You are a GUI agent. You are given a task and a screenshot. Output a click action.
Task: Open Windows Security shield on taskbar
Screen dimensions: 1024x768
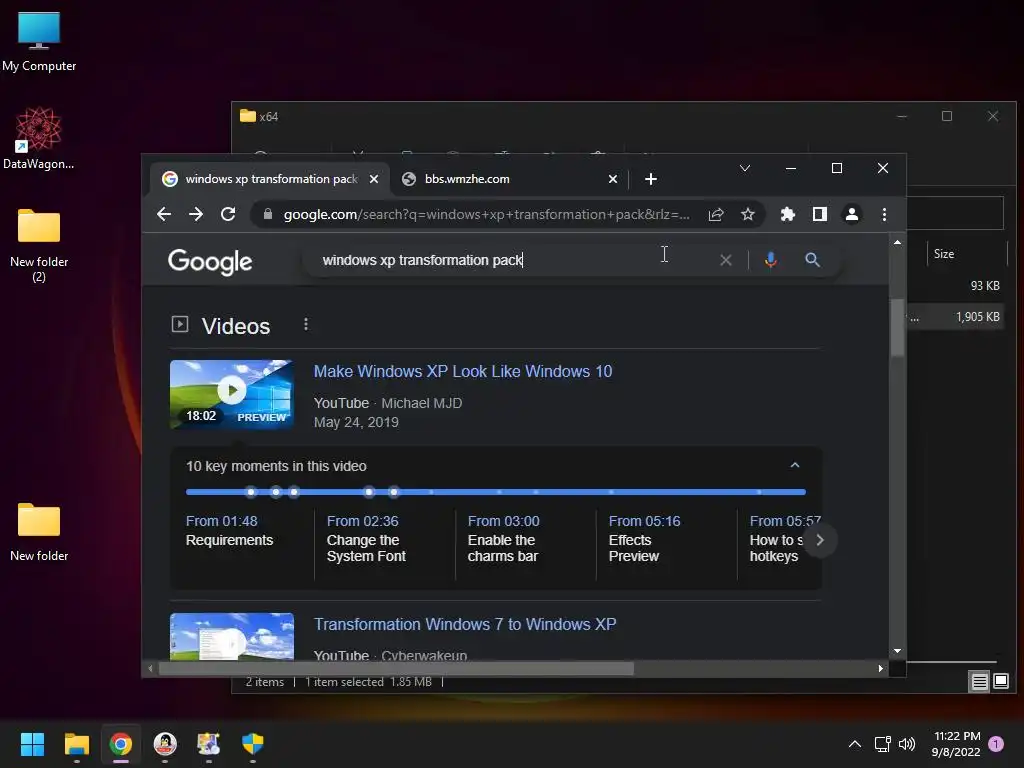(253, 744)
